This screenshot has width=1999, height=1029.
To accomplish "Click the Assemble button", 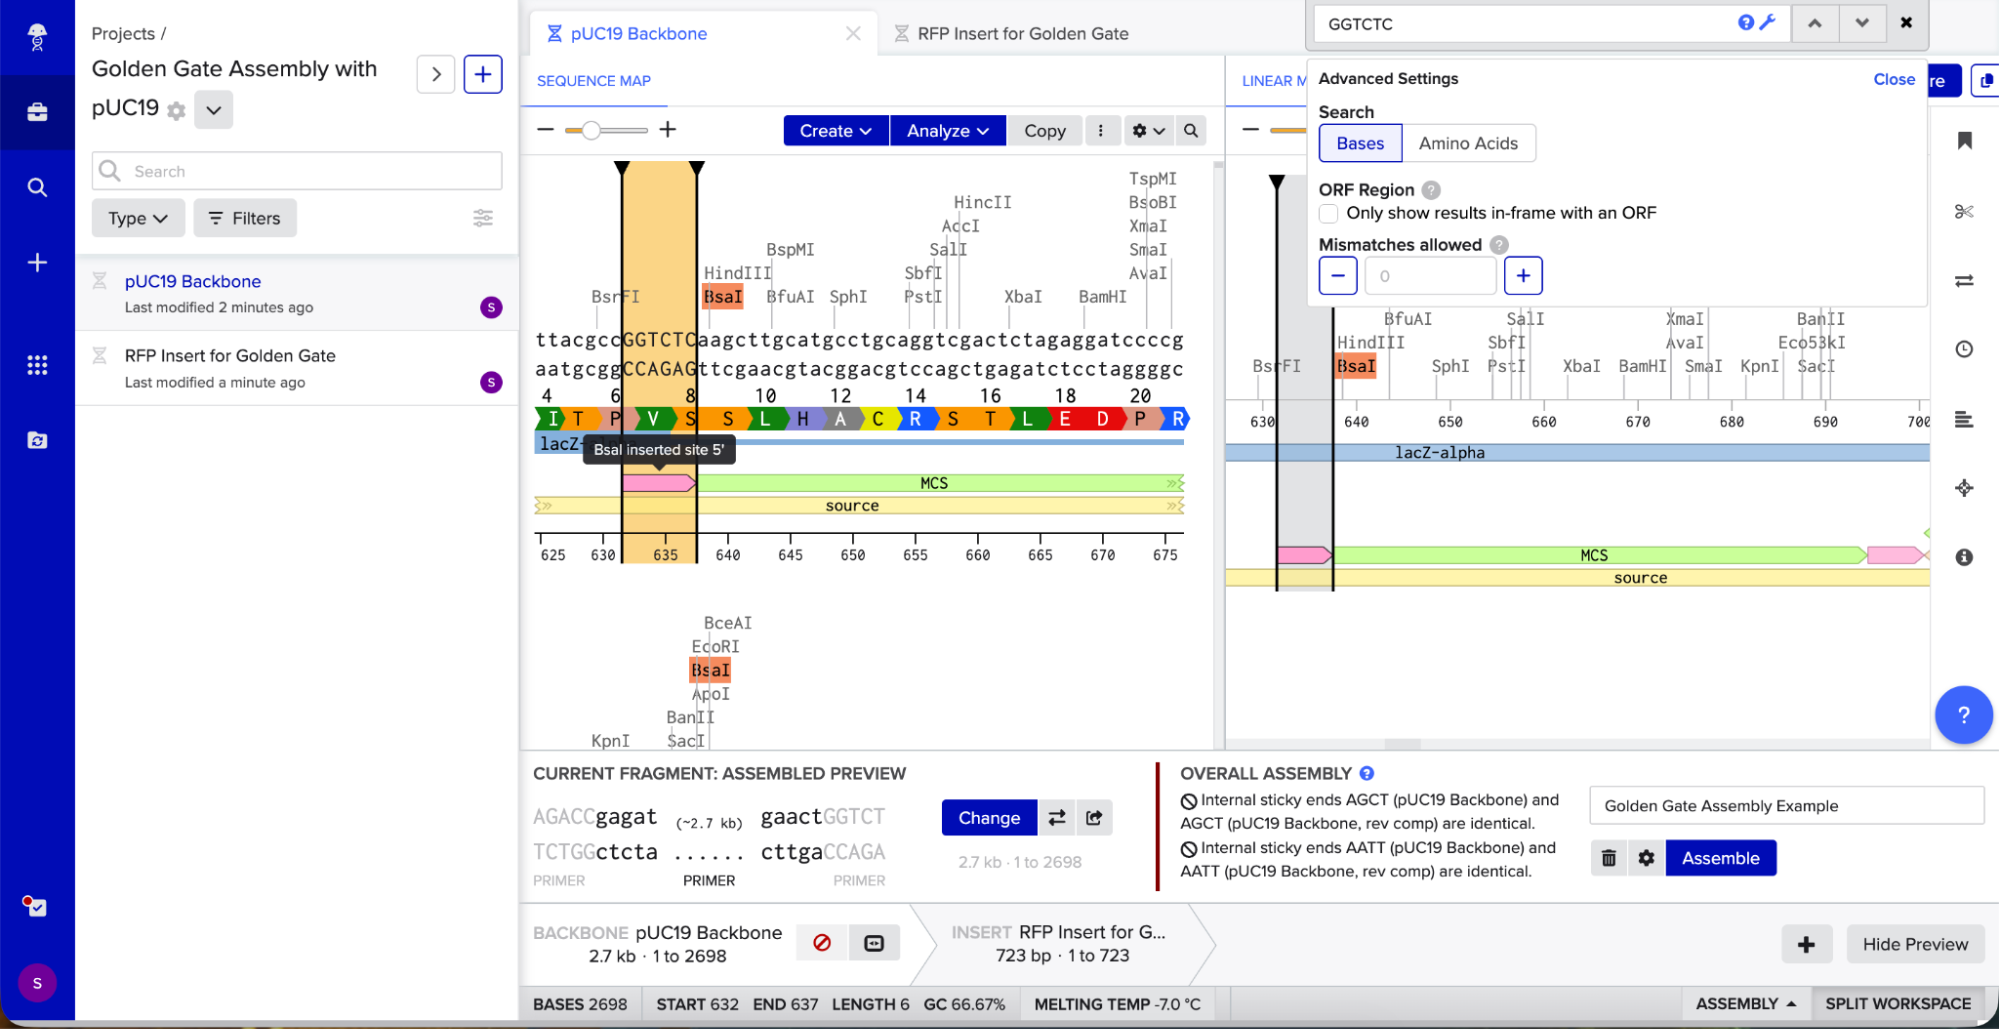I will 1720,858.
